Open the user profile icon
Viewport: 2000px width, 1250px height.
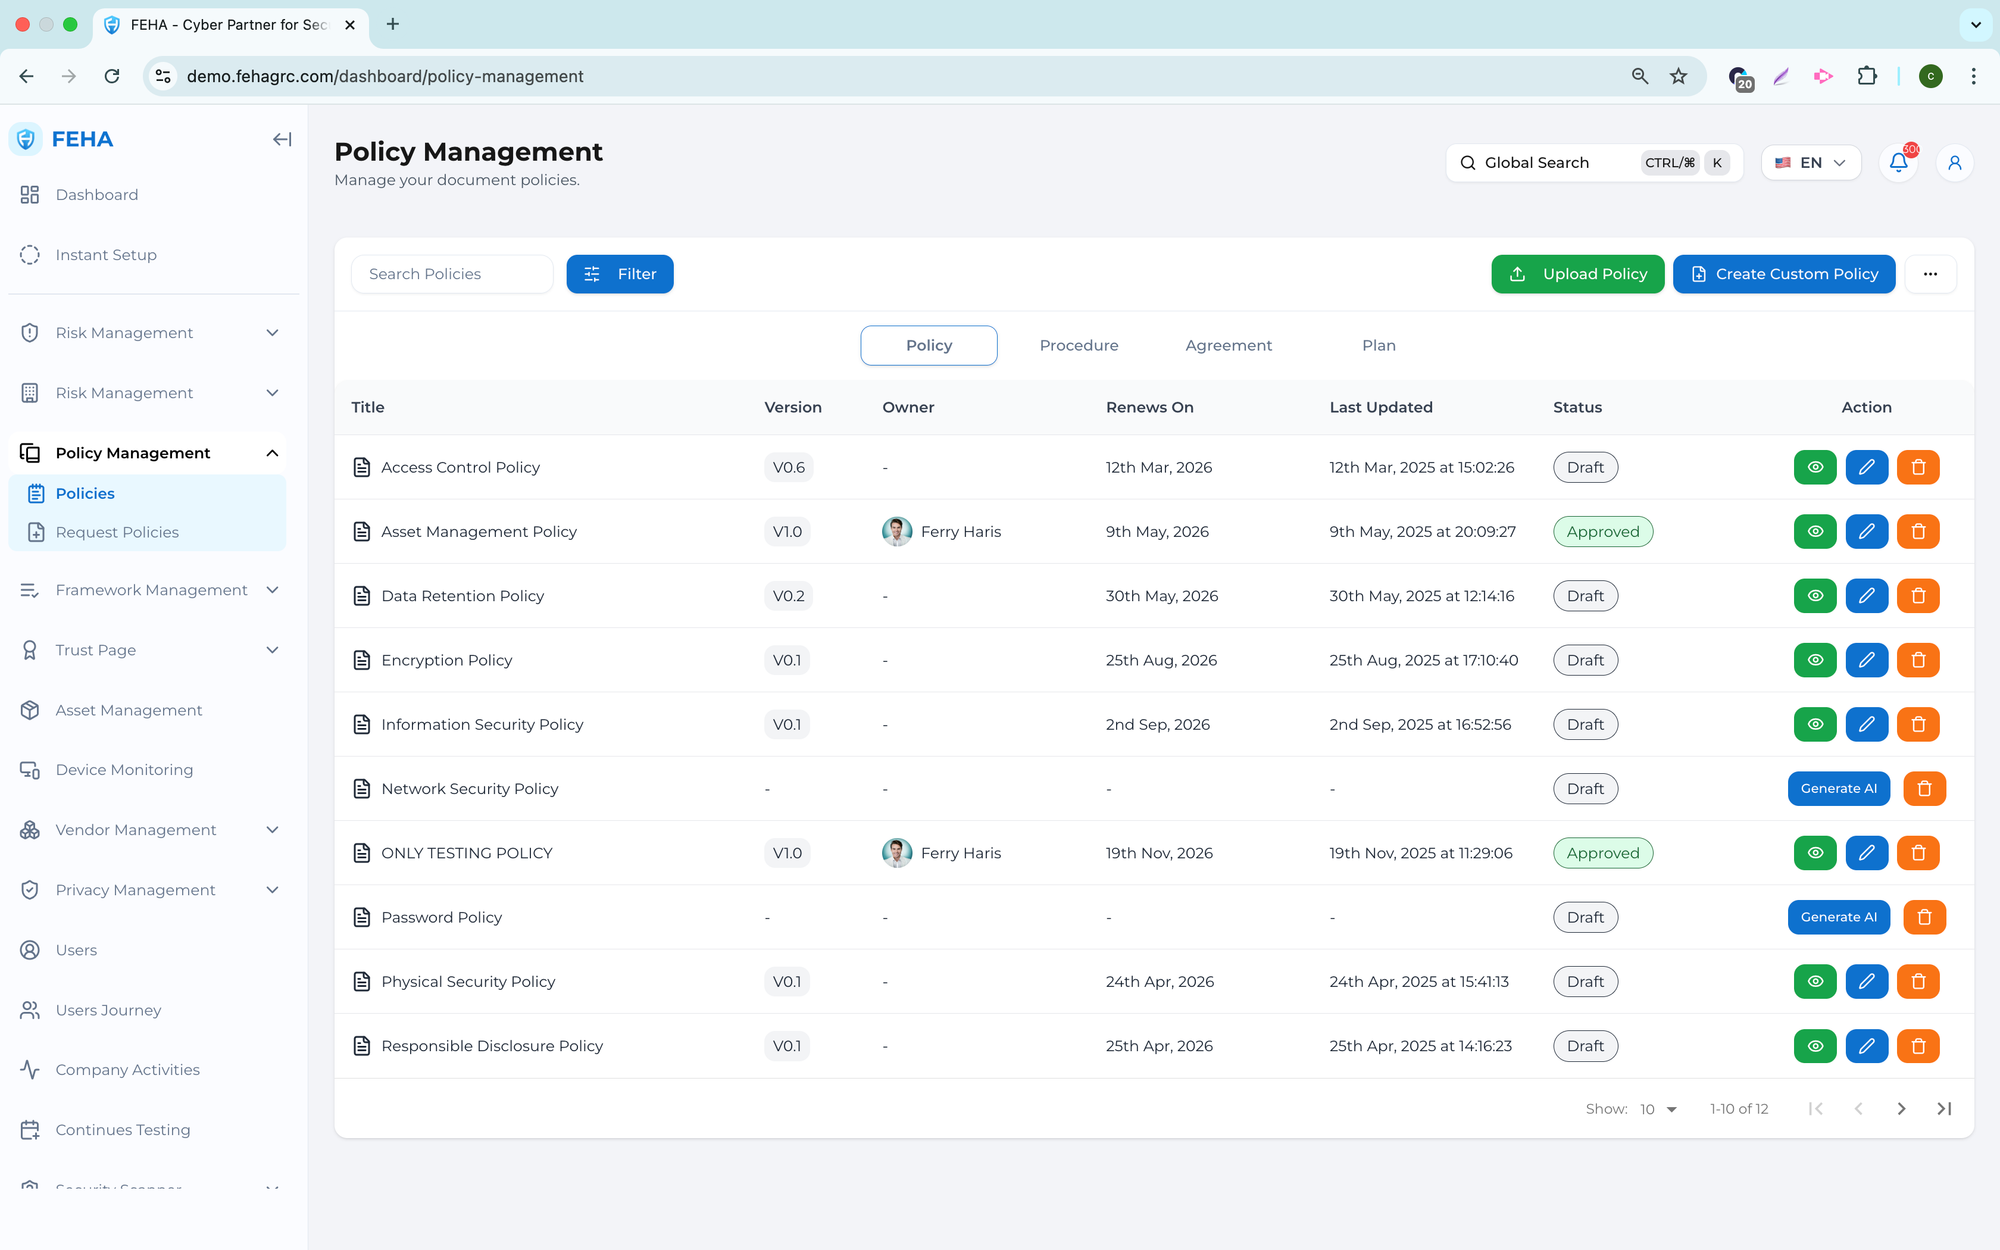pyautogui.click(x=1954, y=163)
